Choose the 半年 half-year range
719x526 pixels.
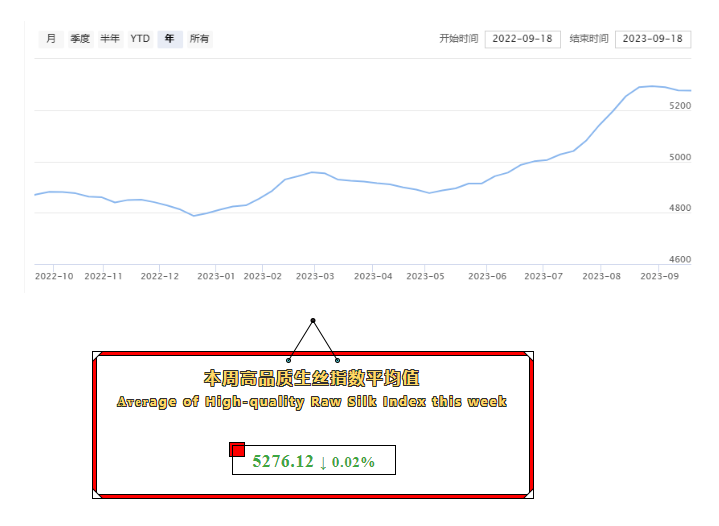coord(110,39)
